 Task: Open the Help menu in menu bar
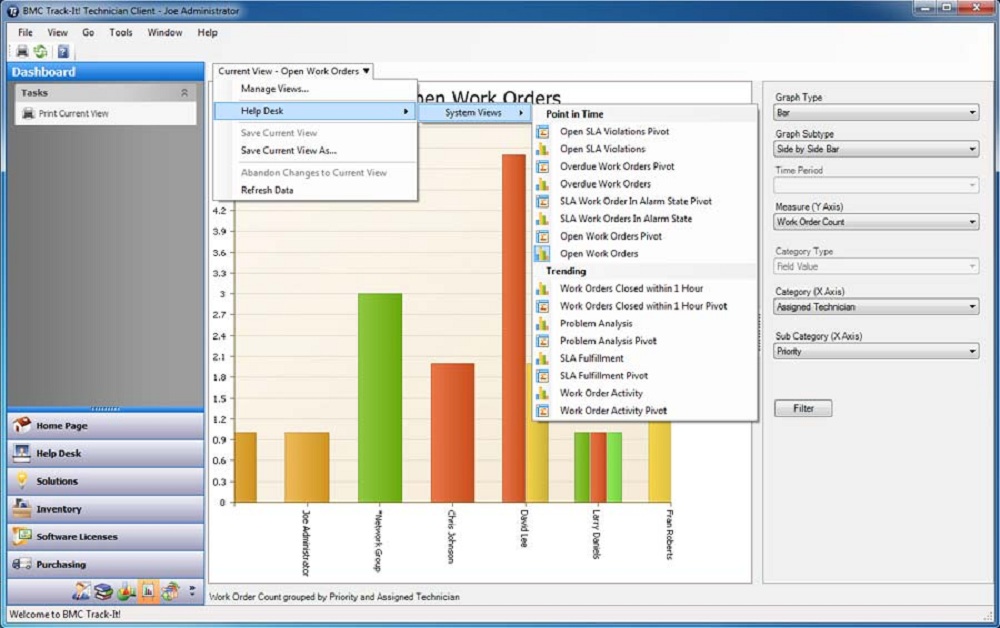point(207,33)
